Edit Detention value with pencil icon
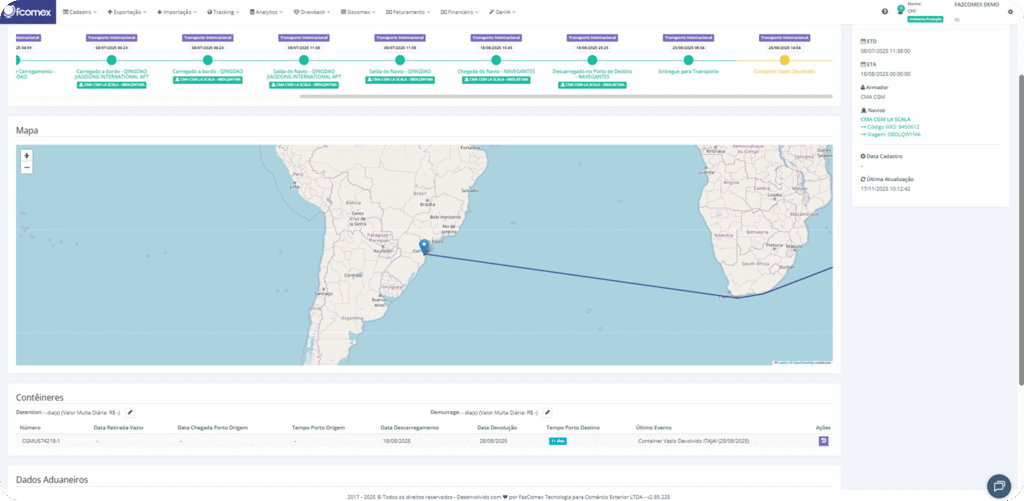The image size is (1024, 501). click(x=130, y=412)
